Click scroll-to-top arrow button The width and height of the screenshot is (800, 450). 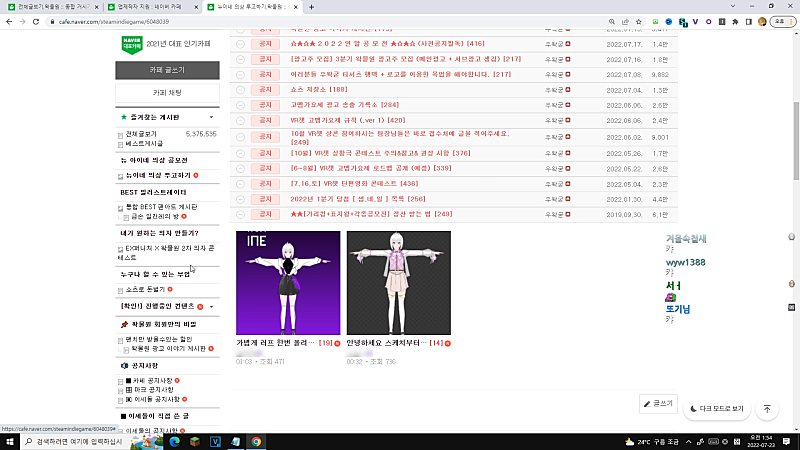coord(767,409)
